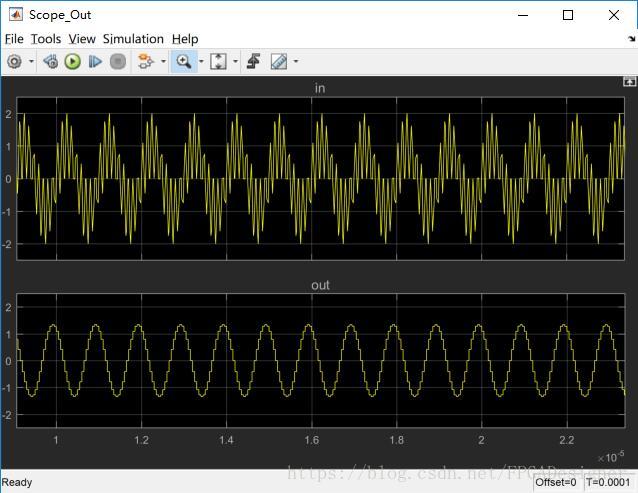Click the Step Back button
The height and width of the screenshot is (493, 638).
pos(50,61)
